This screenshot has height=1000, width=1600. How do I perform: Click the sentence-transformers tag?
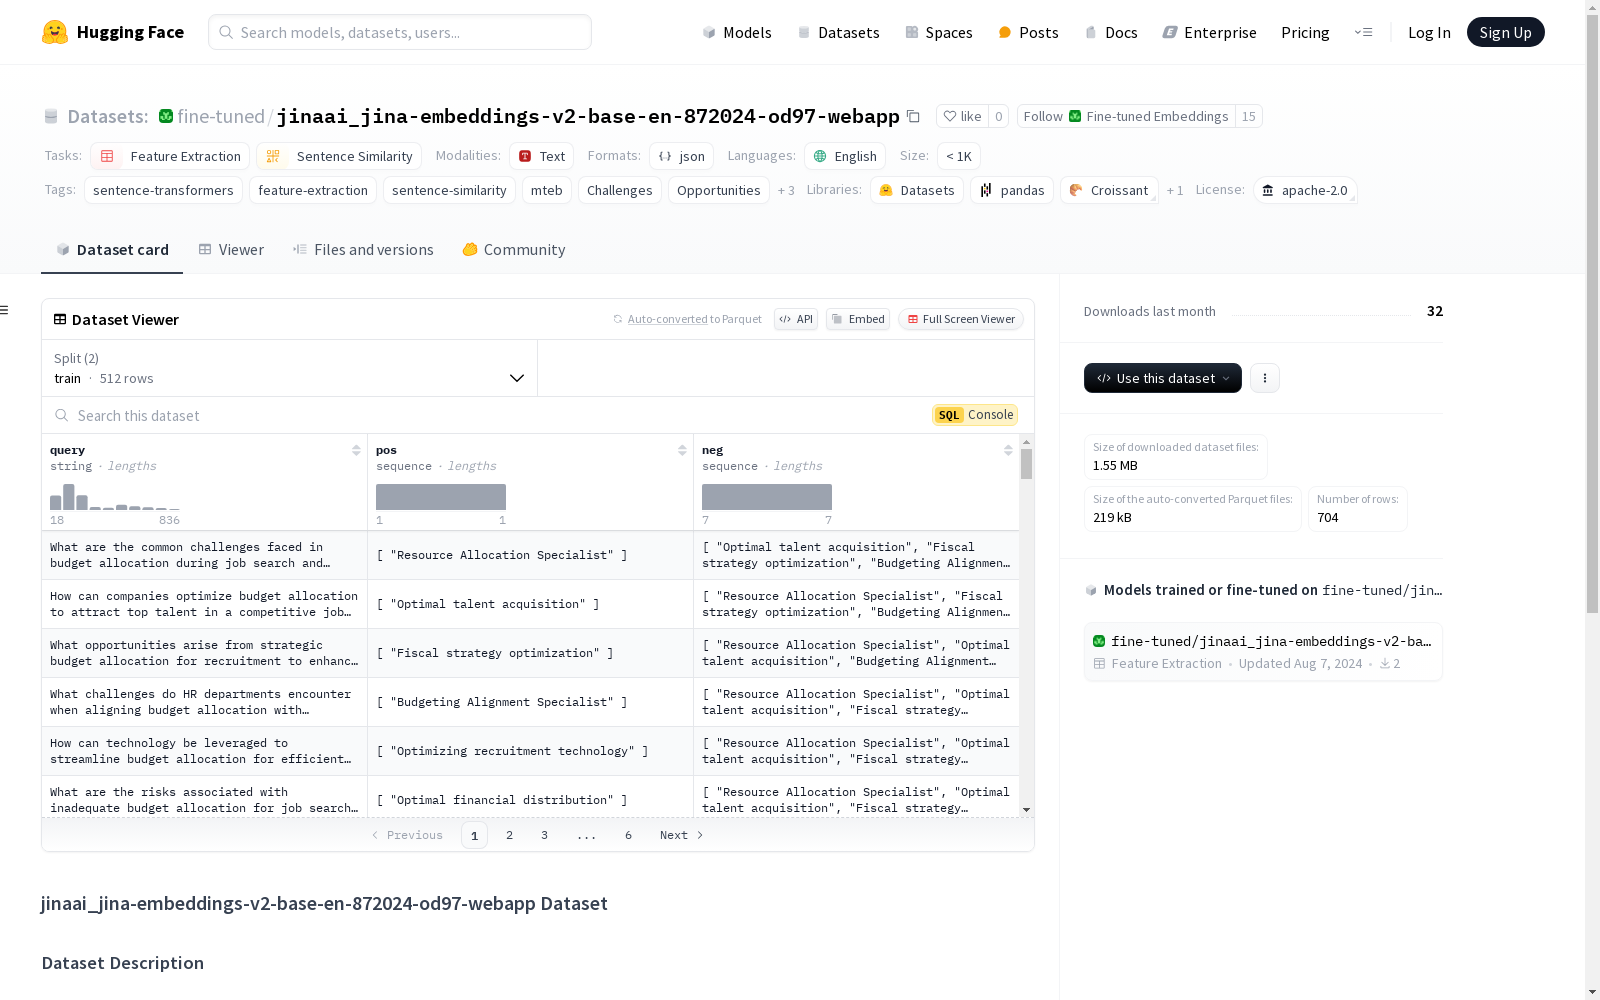tap(163, 190)
